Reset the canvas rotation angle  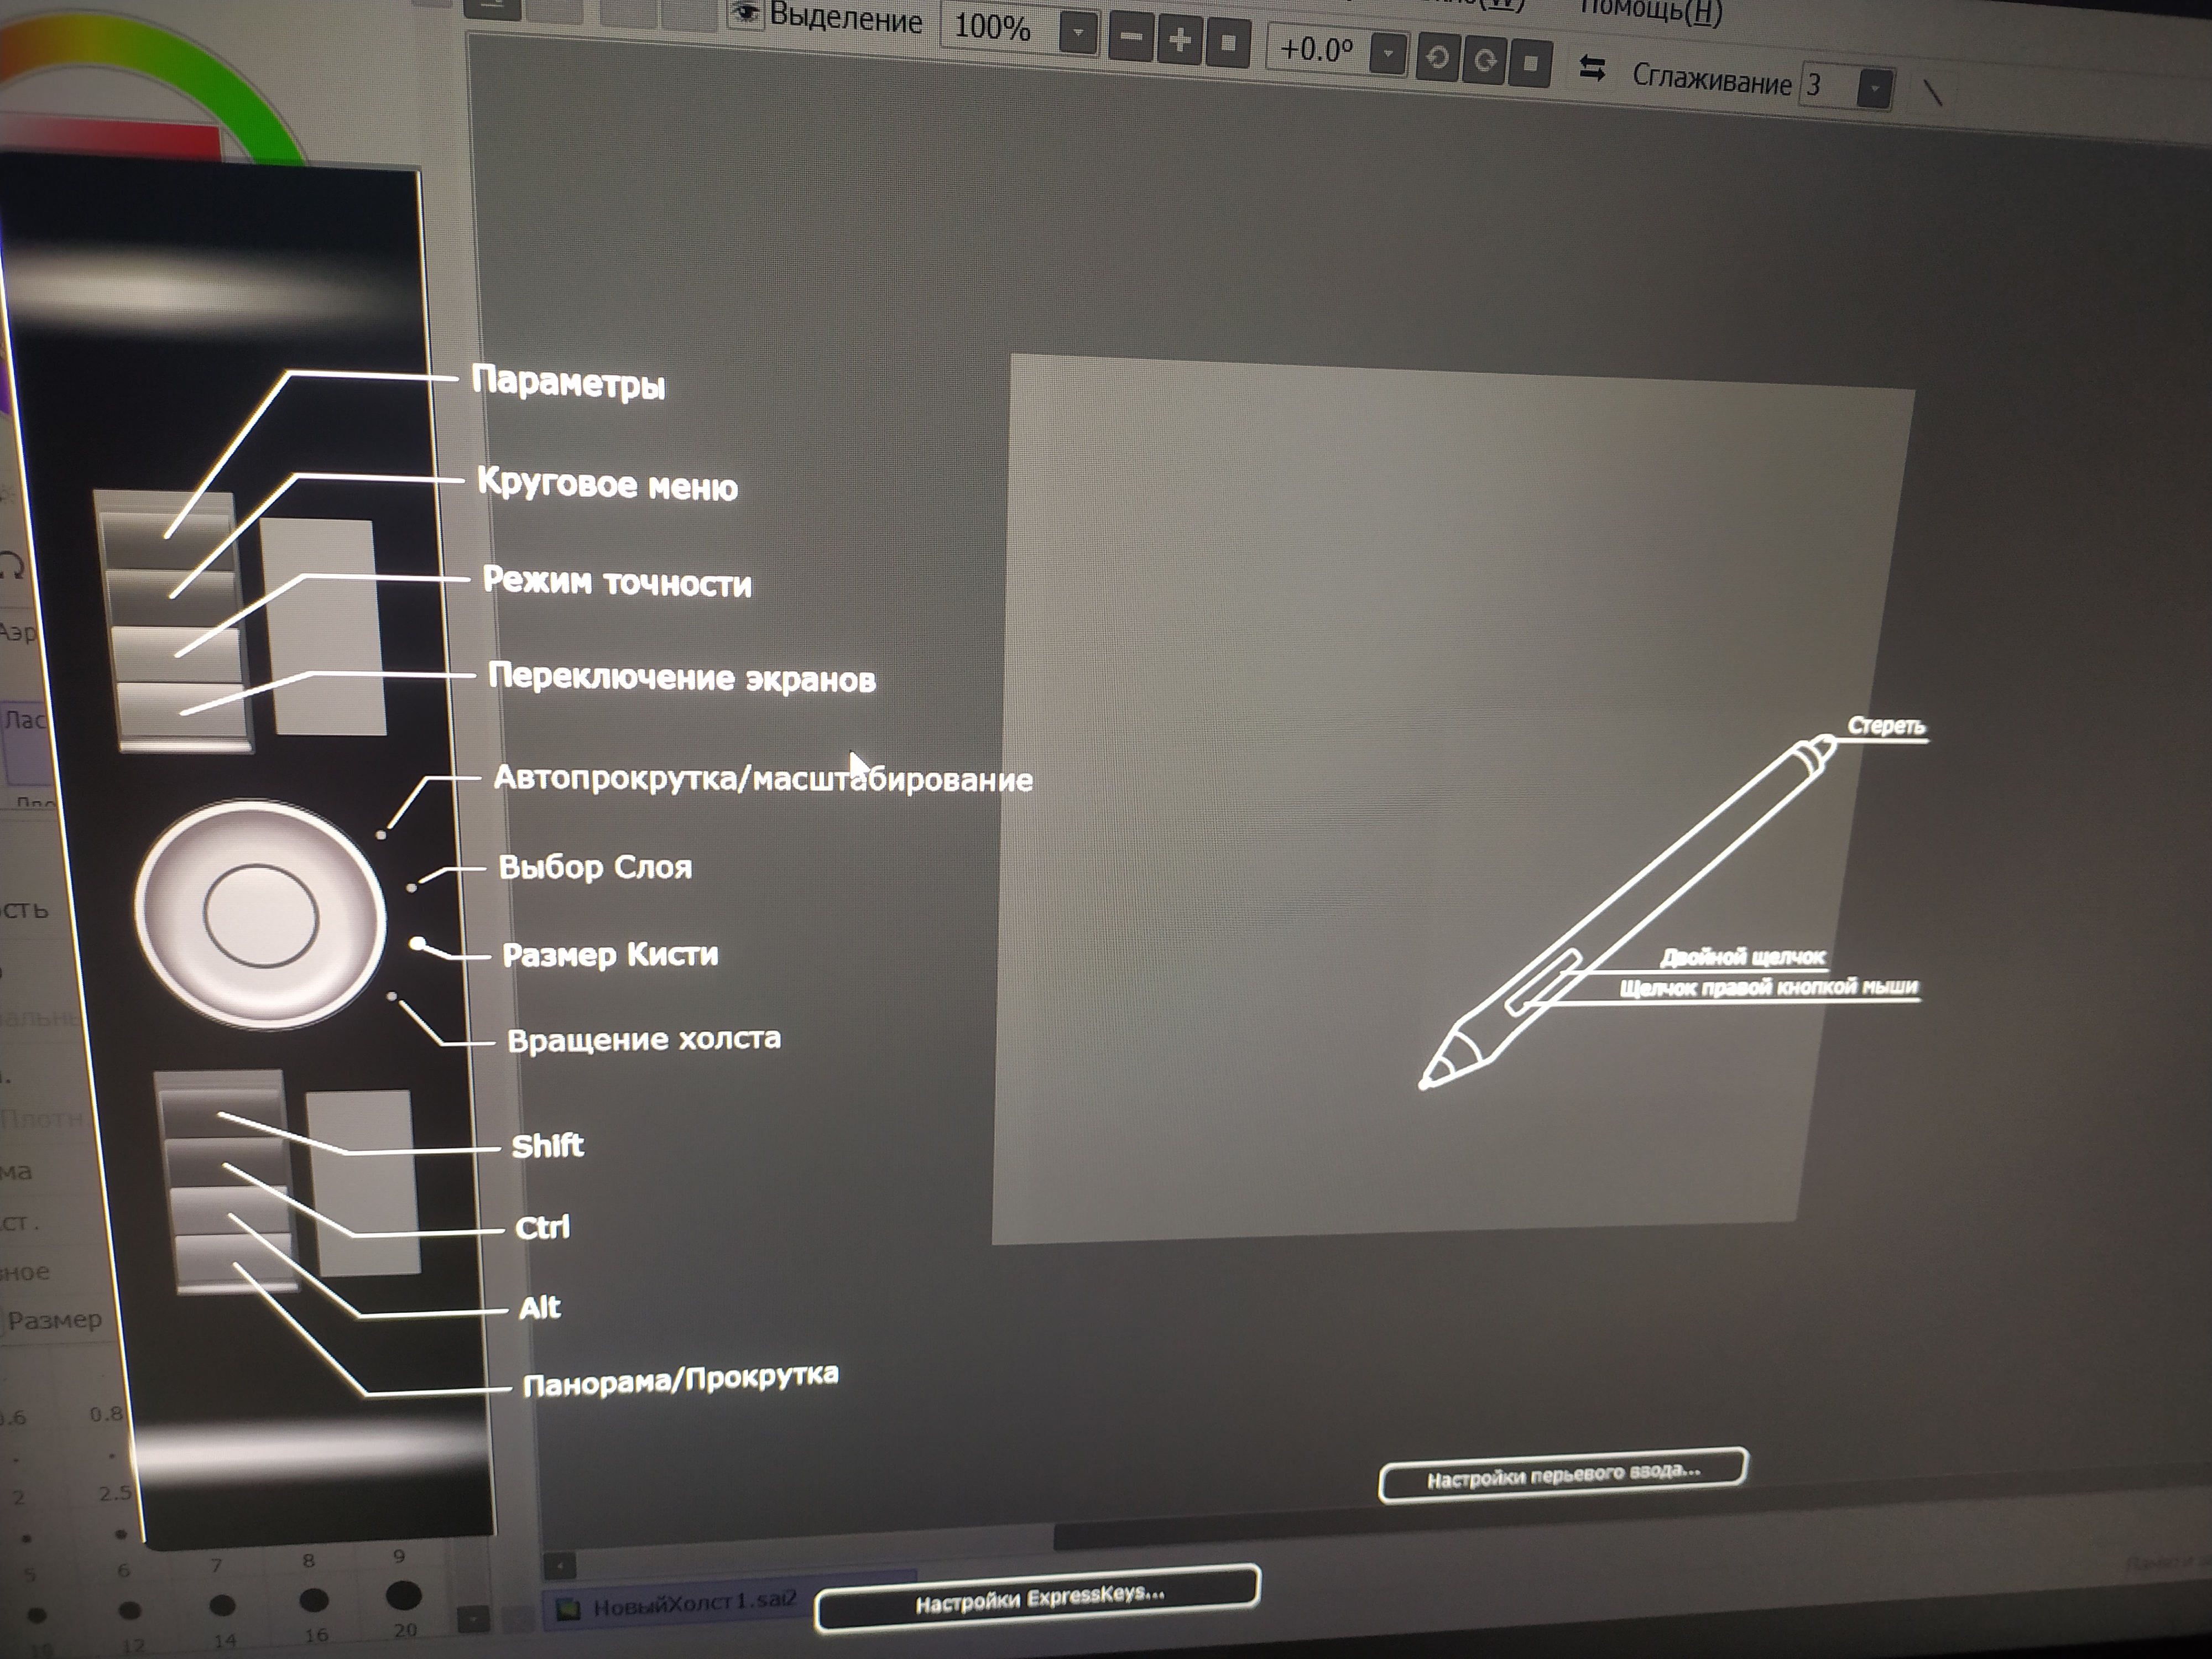point(1530,64)
